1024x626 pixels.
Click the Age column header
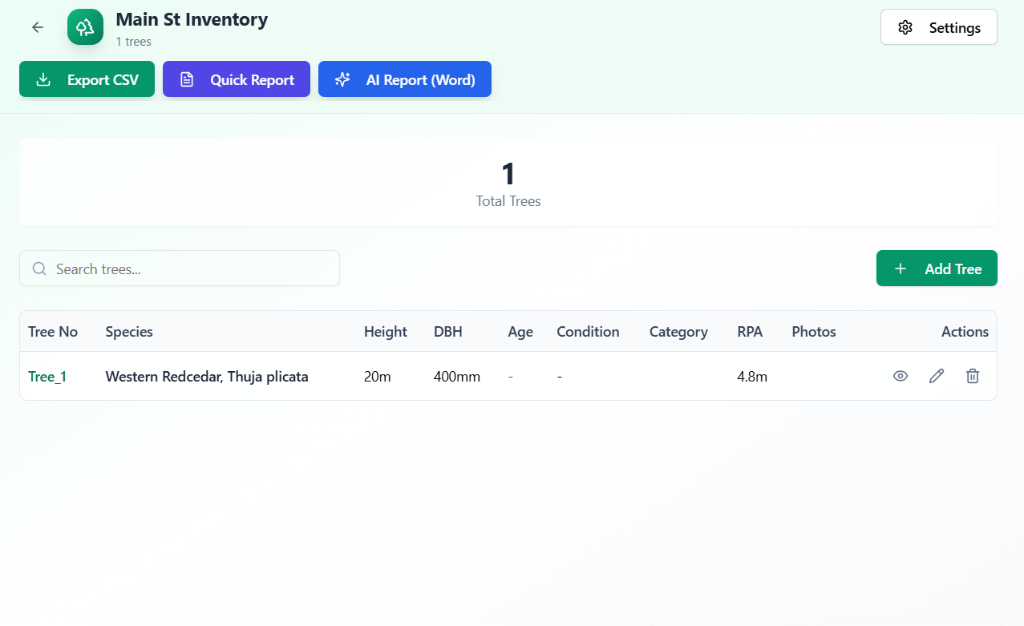coord(520,332)
